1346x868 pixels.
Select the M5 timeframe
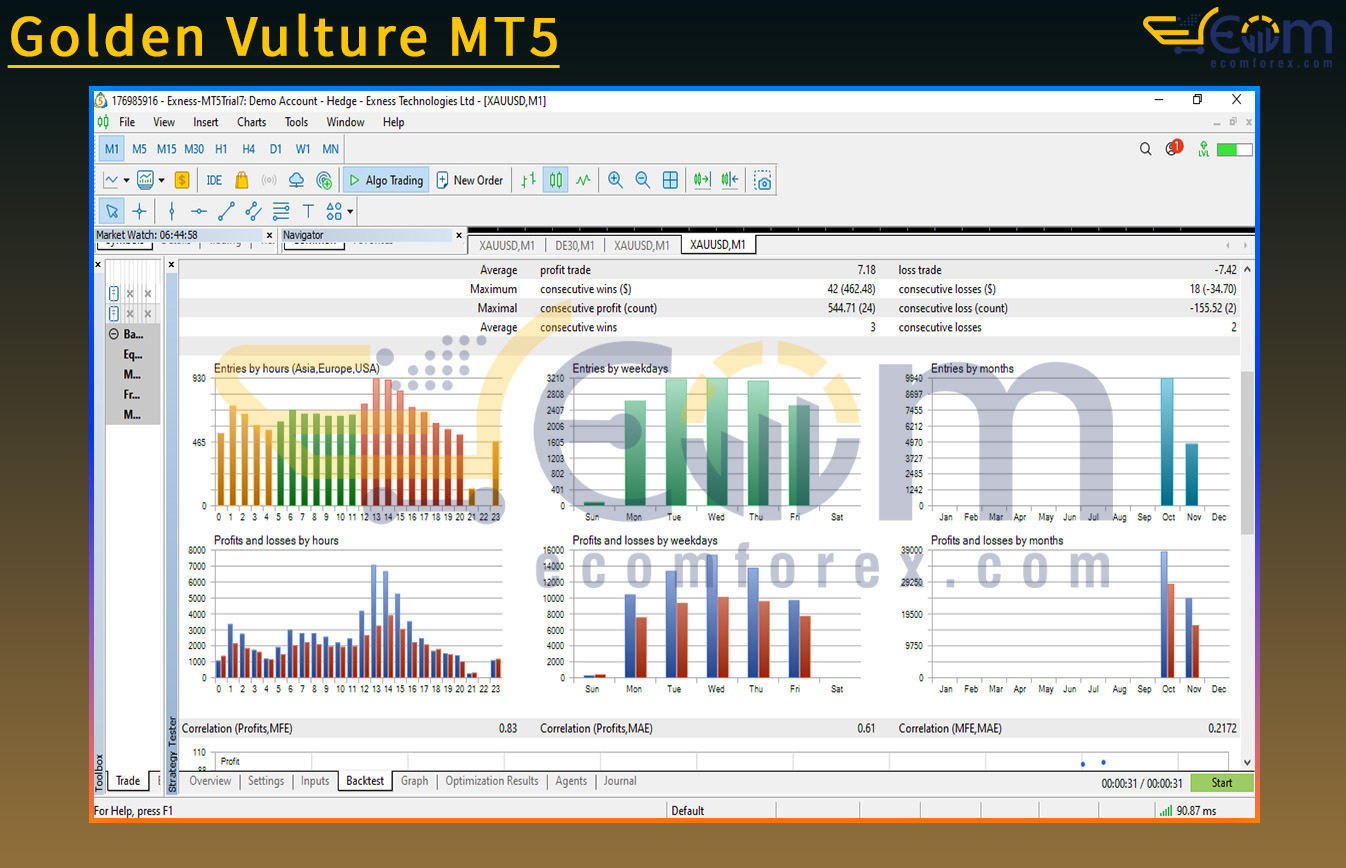point(139,149)
